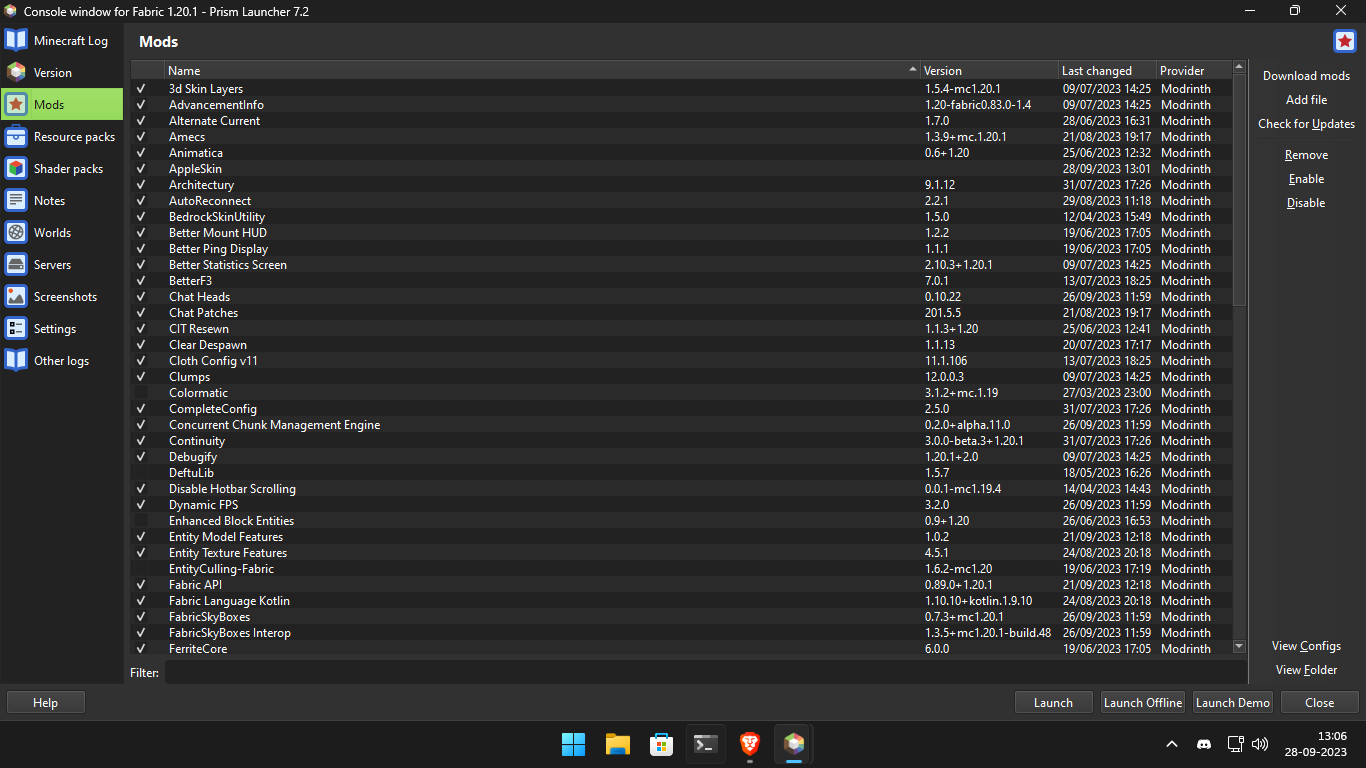Check the EntityCulling-Fabric checkbox

pyautogui.click(x=140, y=568)
